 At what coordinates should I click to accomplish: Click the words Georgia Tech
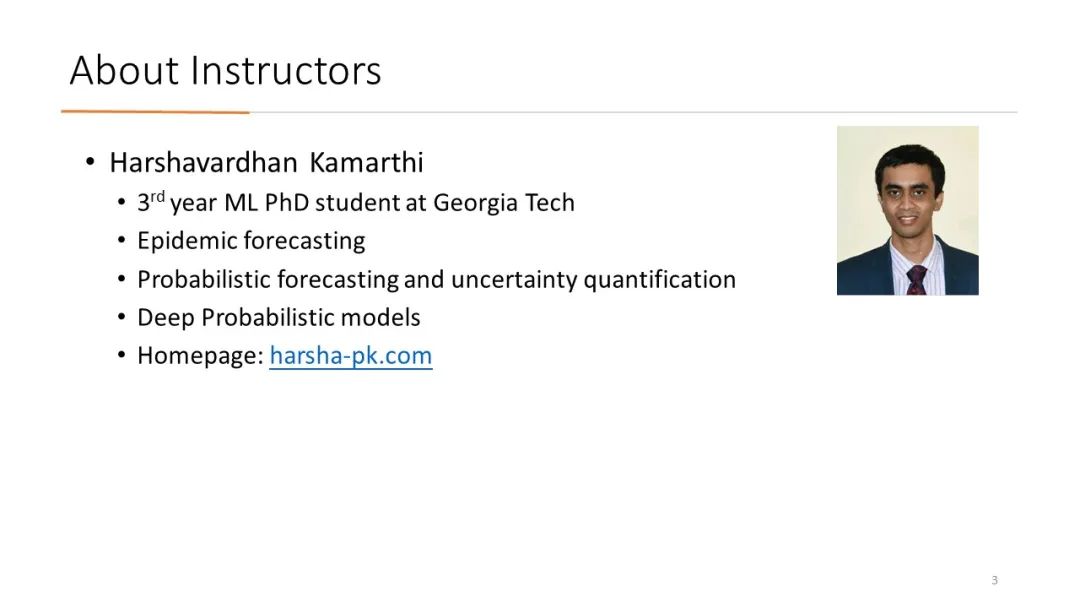tap(503, 202)
